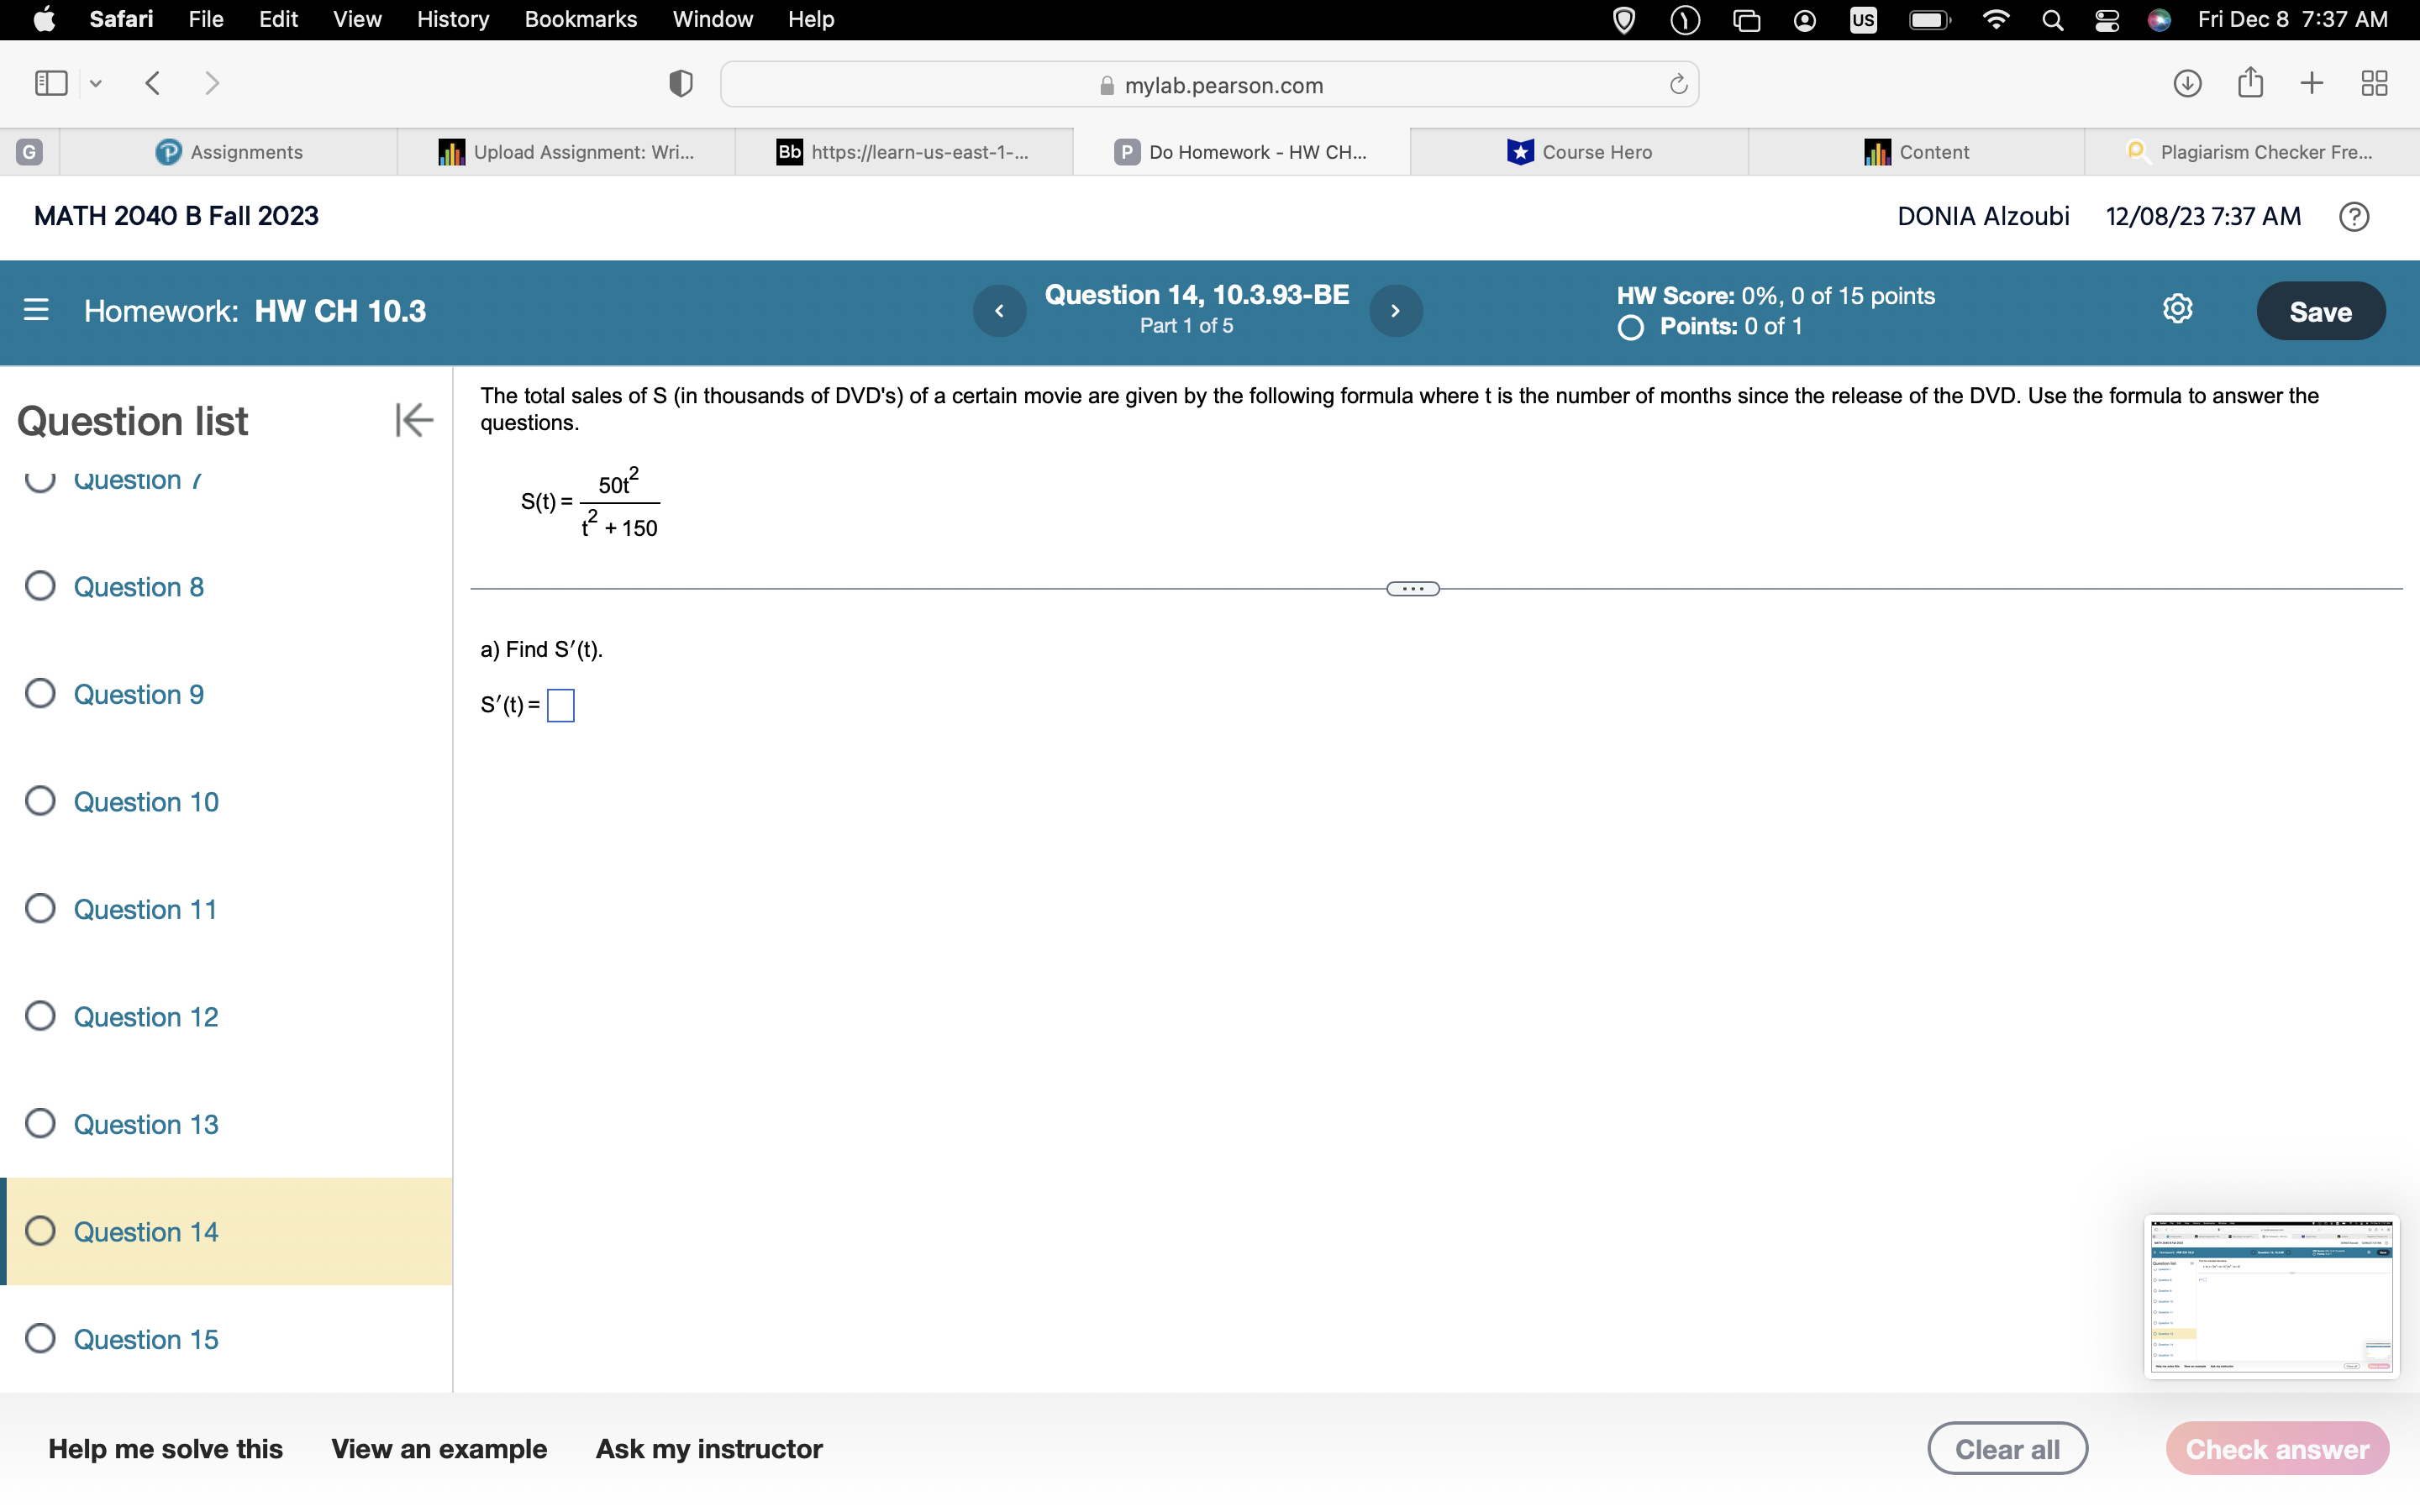Open the hamburger menu next to Homework
The image size is (2420, 1512).
click(x=36, y=311)
